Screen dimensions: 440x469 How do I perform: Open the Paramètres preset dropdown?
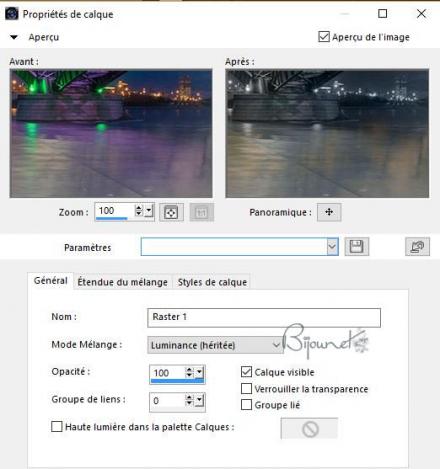coord(332,247)
